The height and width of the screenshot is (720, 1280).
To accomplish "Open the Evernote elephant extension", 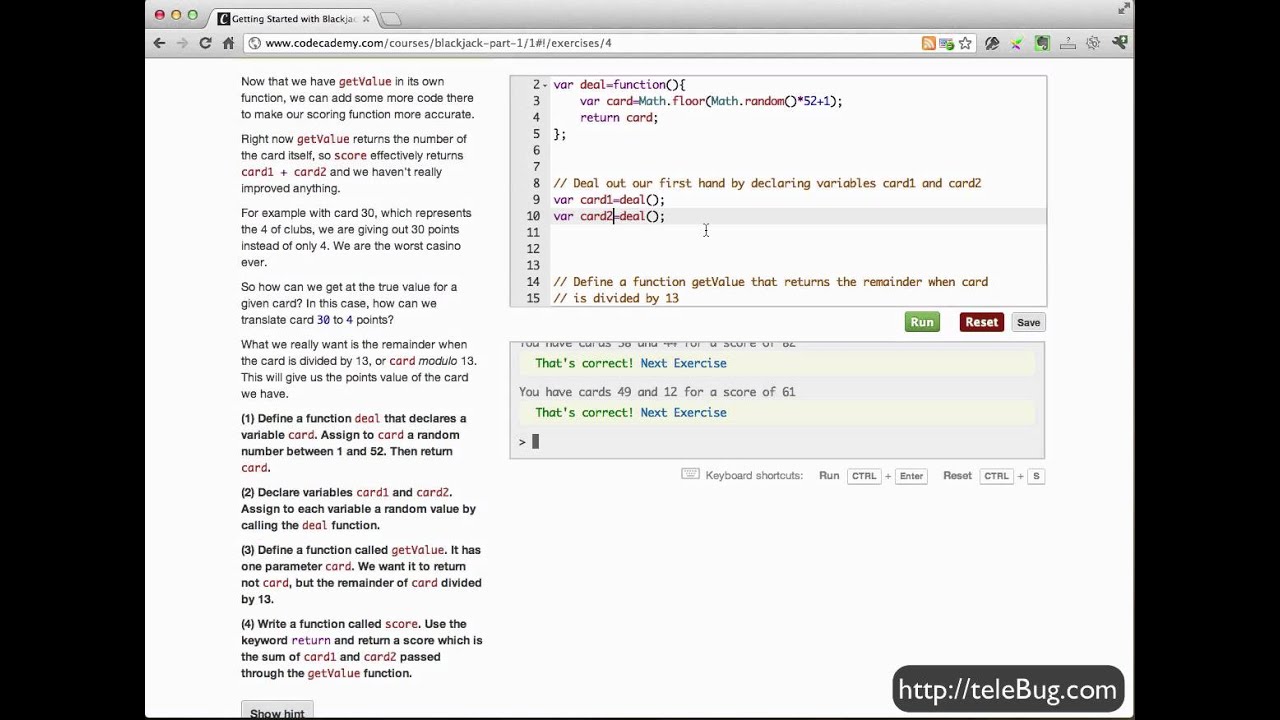I will click(x=1042, y=43).
